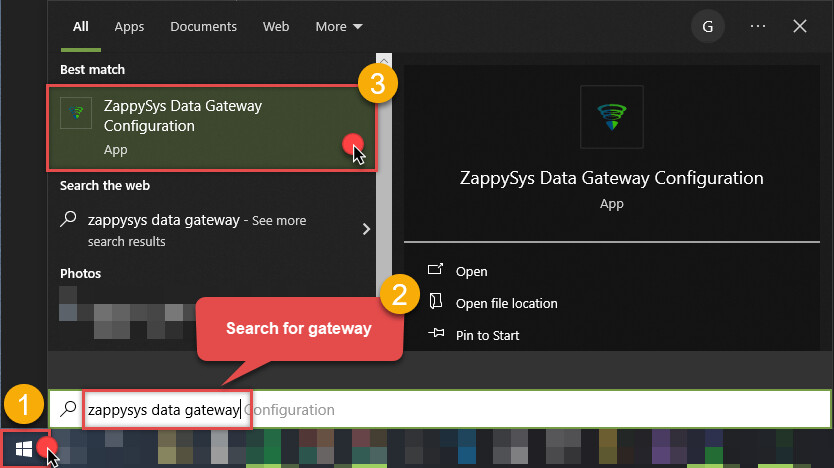Viewport: 834px width, 468px height.
Task: Click Open in the preview pane
Action: [471, 271]
